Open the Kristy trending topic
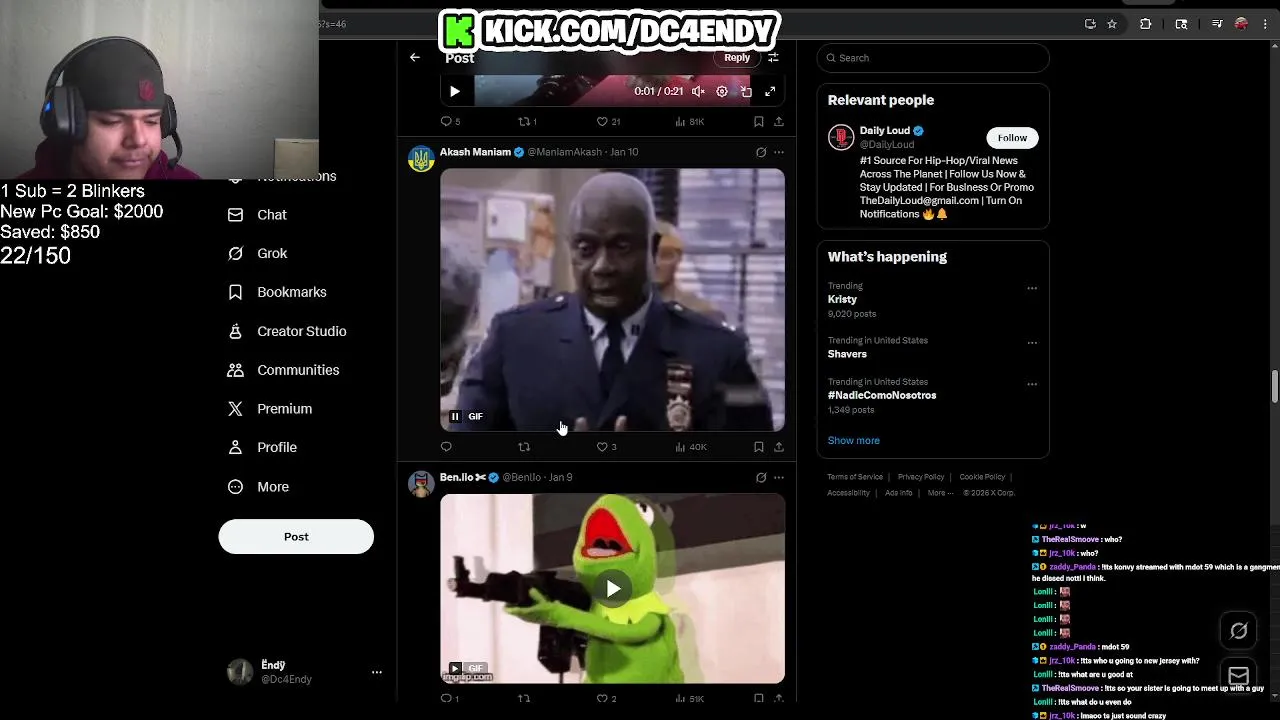Screen dimensions: 1280x720 [x=842, y=299]
